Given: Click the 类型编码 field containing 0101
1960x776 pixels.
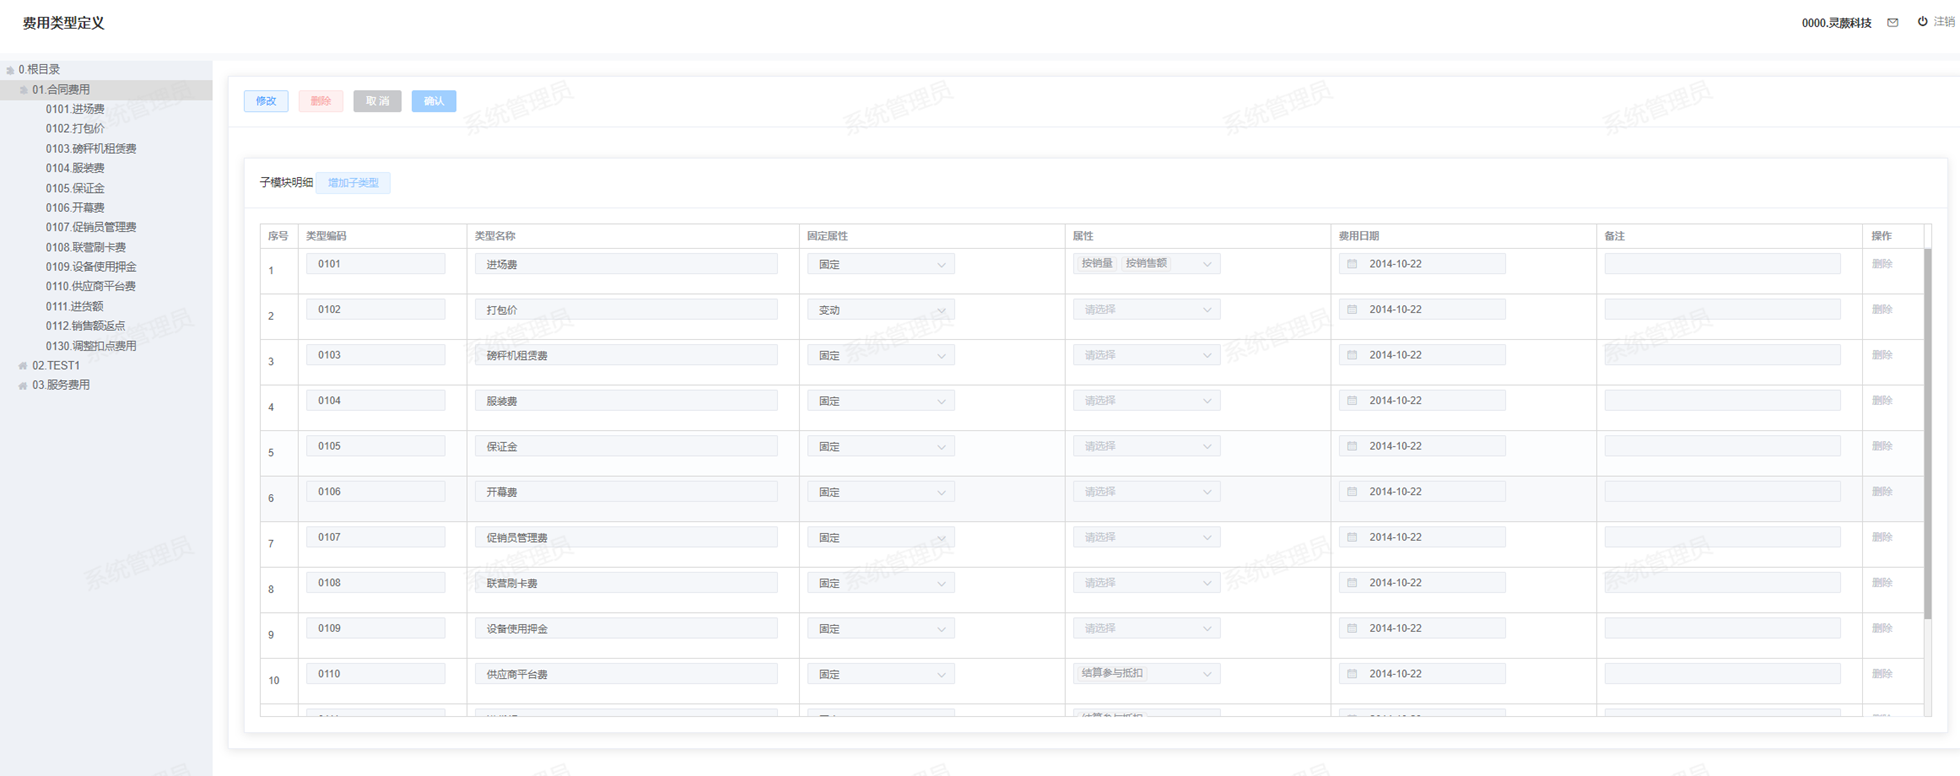Looking at the screenshot, I should [376, 264].
